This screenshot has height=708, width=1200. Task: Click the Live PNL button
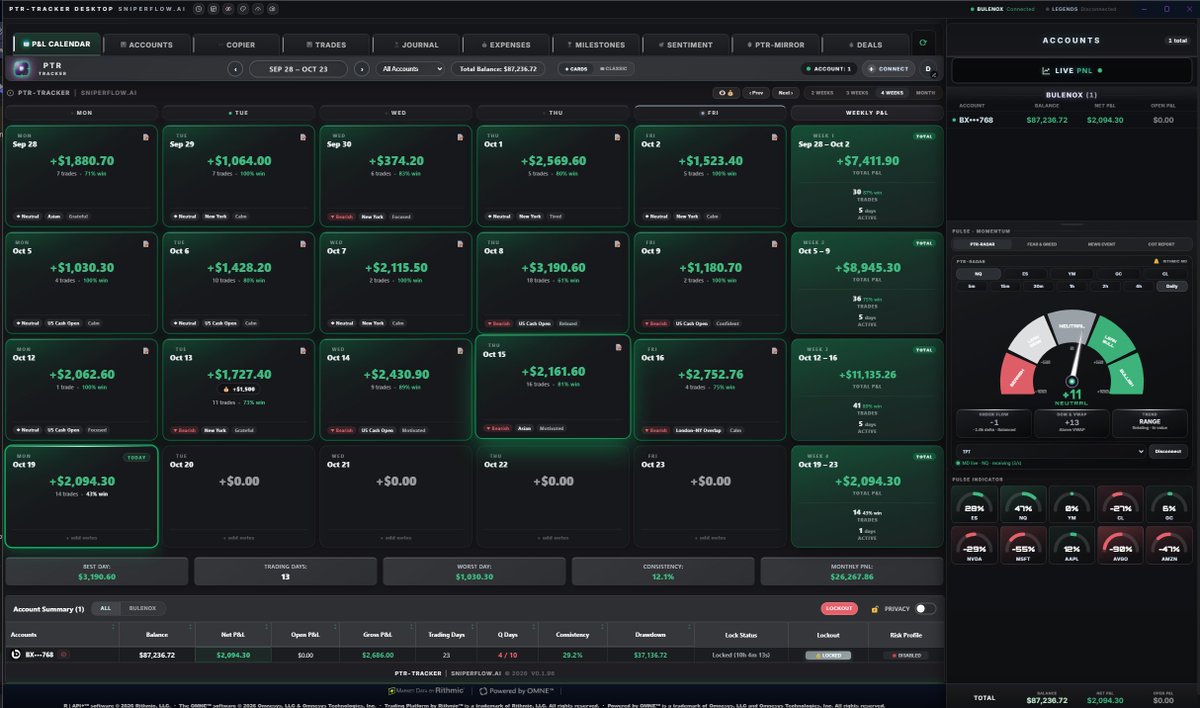coord(1071,70)
